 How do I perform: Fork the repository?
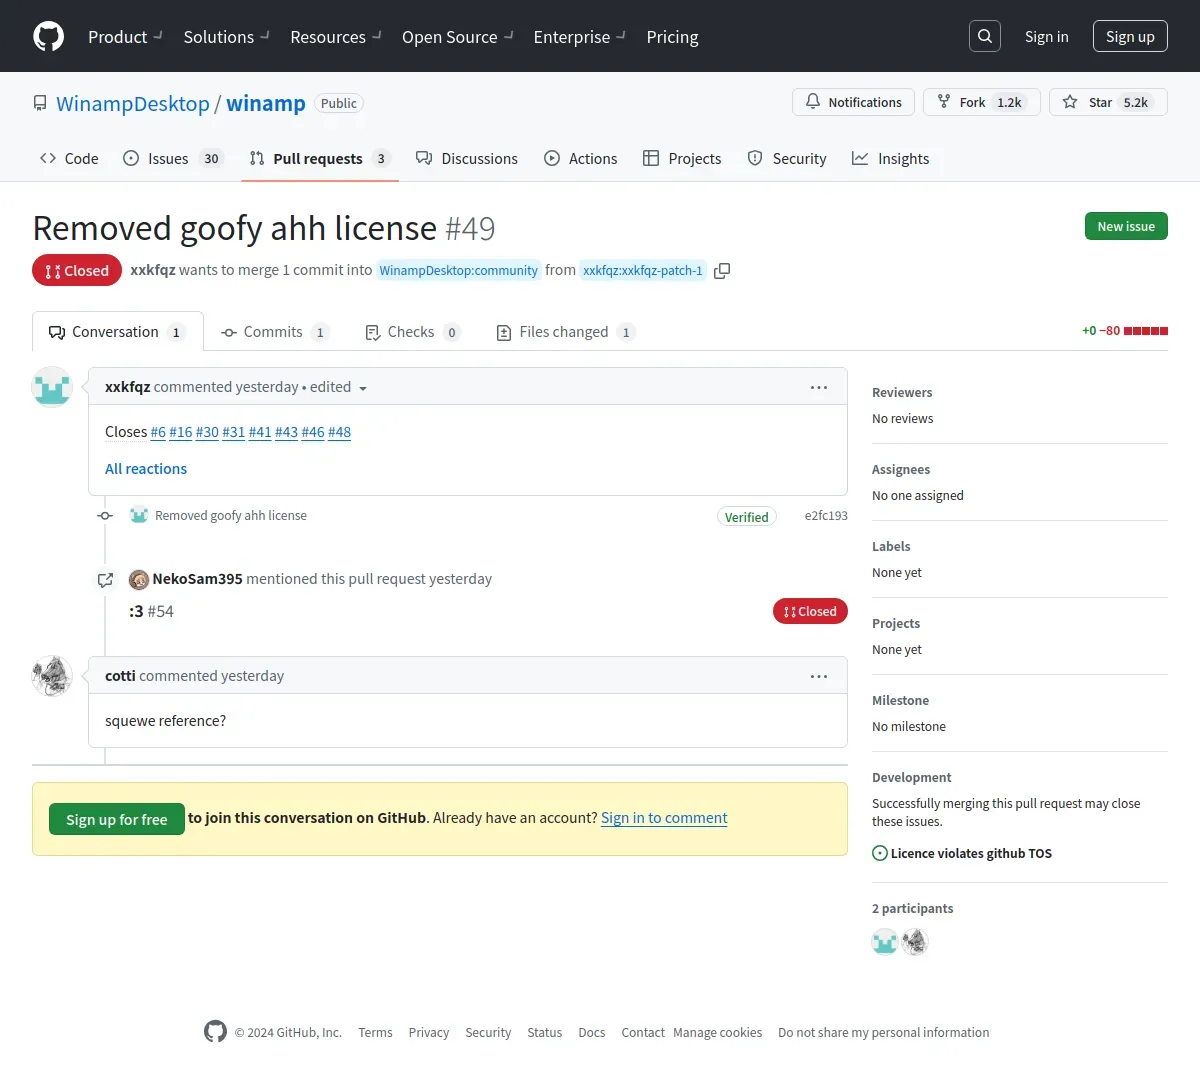pyautogui.click(x=981, y=102)
